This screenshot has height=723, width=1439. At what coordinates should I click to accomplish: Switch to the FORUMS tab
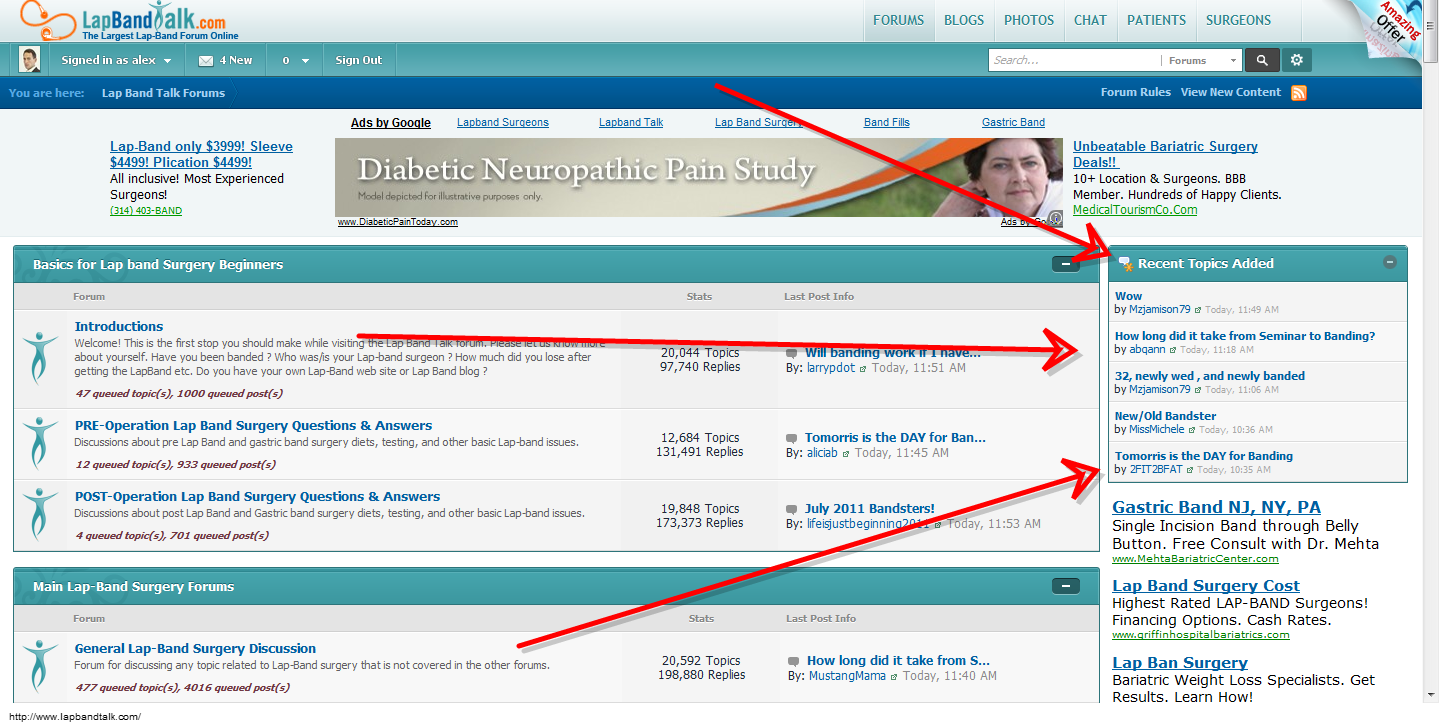pos(898,20)
